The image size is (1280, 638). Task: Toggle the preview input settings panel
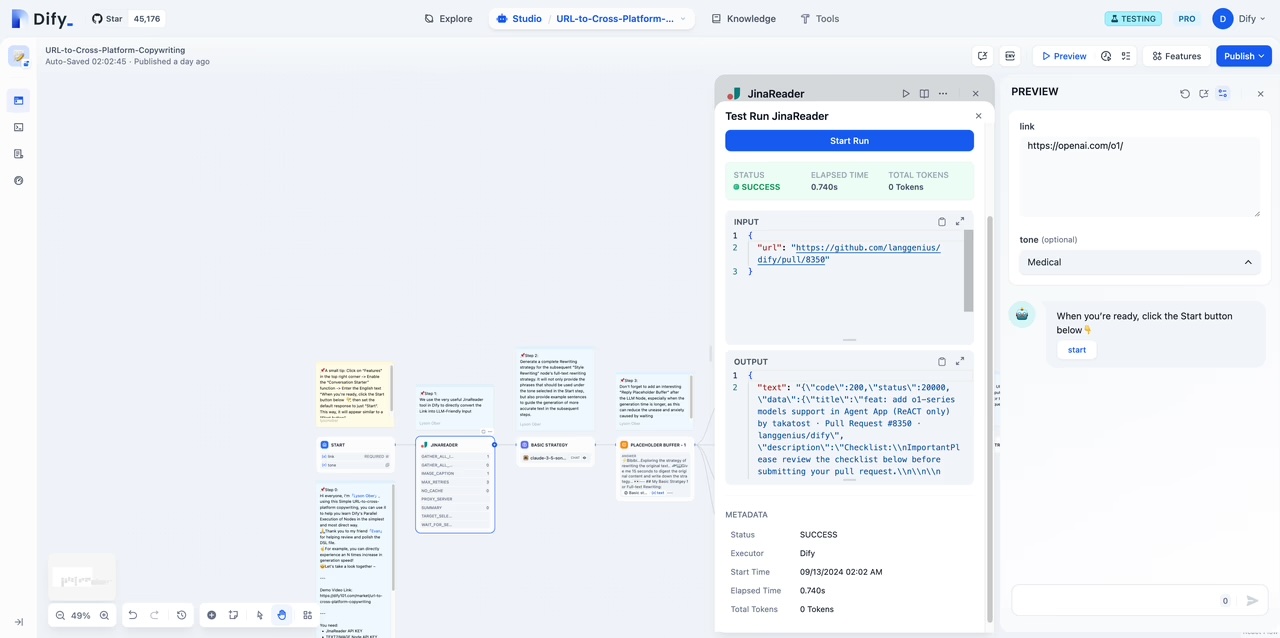tap(1222, 94)
